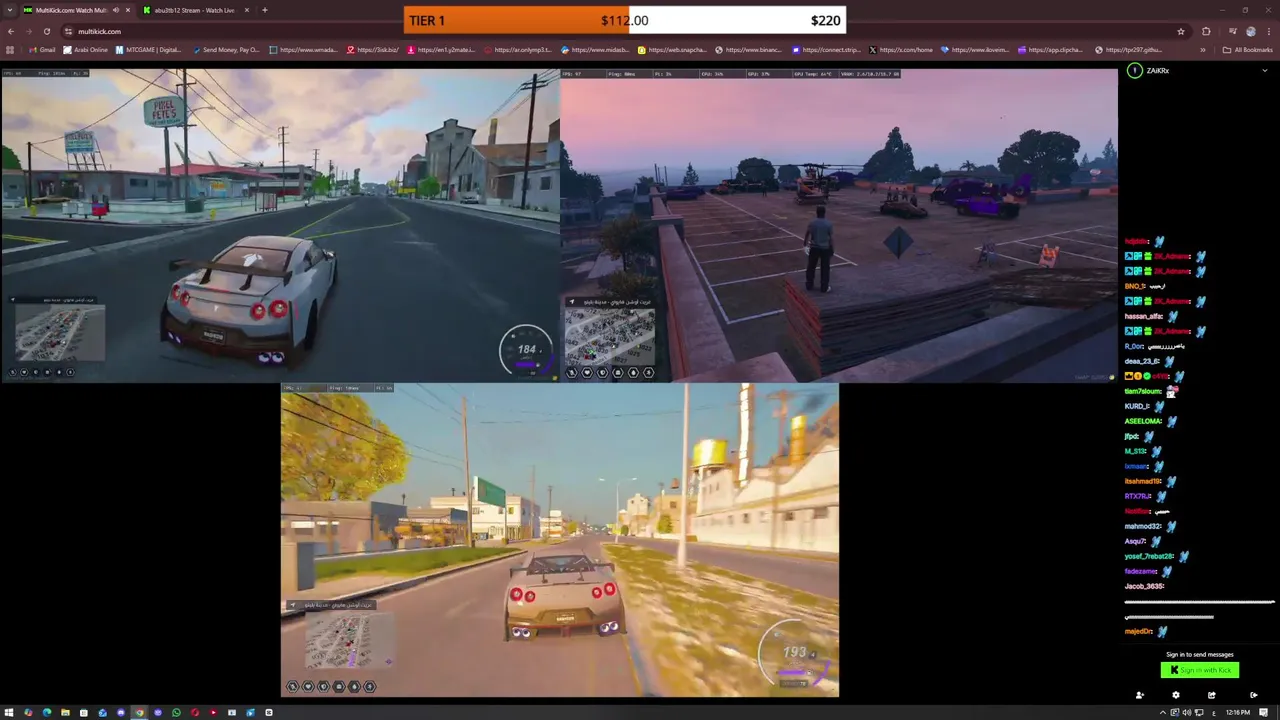The height and width of the screenshot is (720, 1280).
Task: Open the connect.stripe bookmark
Action: pyautogui.click(x=826, y=49)
